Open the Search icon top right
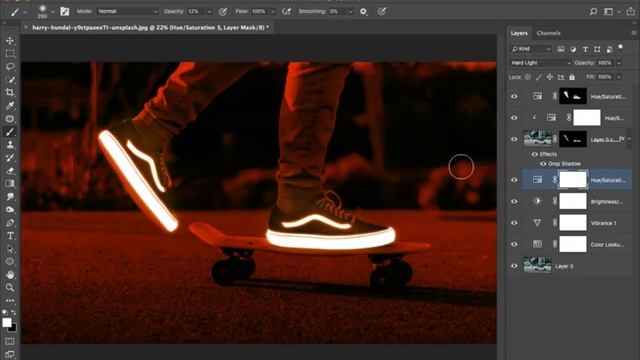The width and height of the screenshot is (640, 360). pyautogui.click(x=593, y=11)
